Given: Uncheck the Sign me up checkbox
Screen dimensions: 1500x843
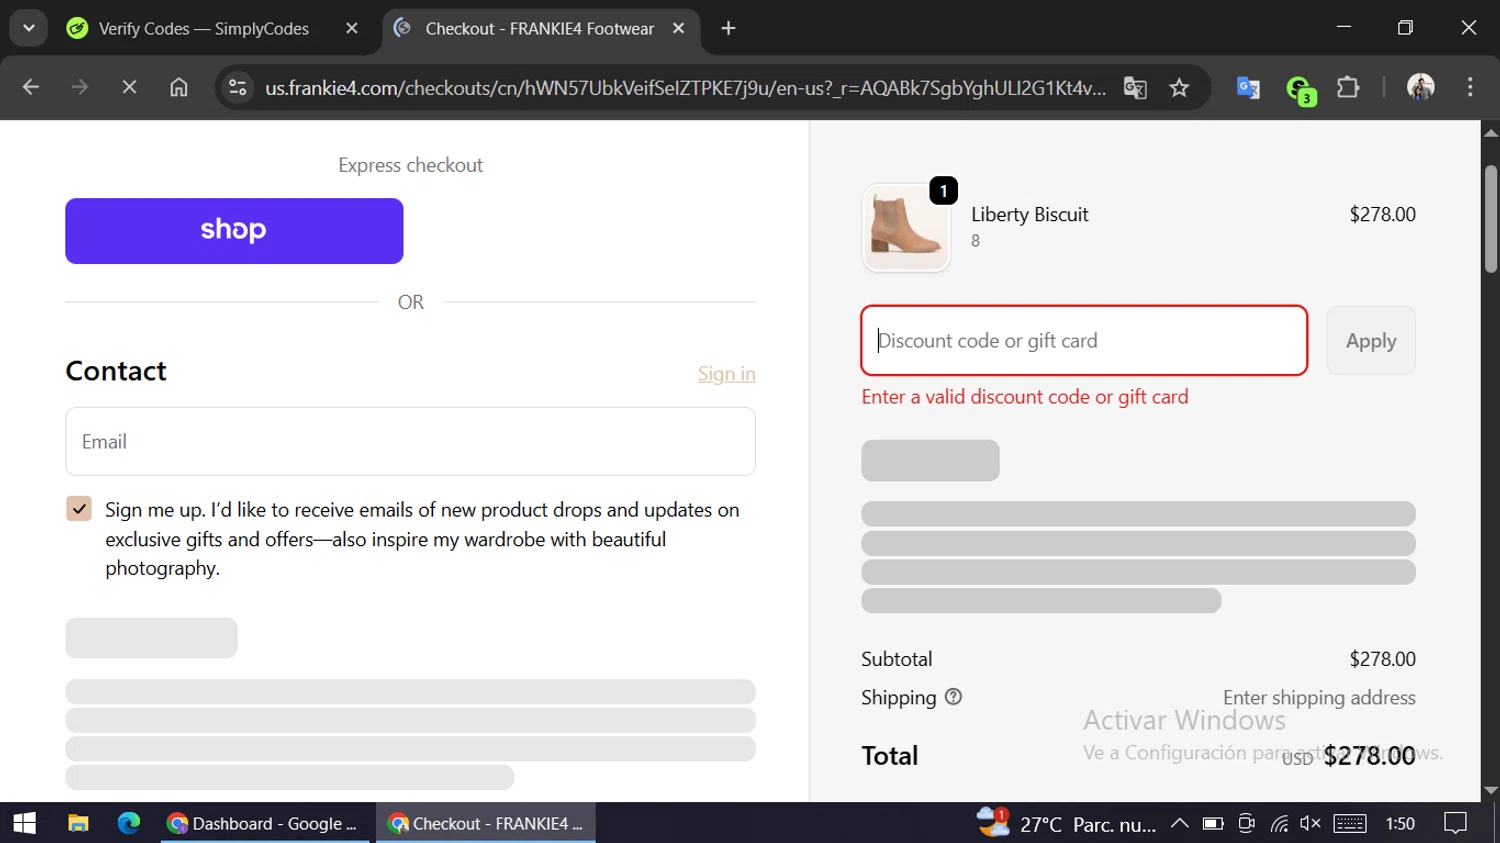Looking at the screenshot, I should click(79, 509).
